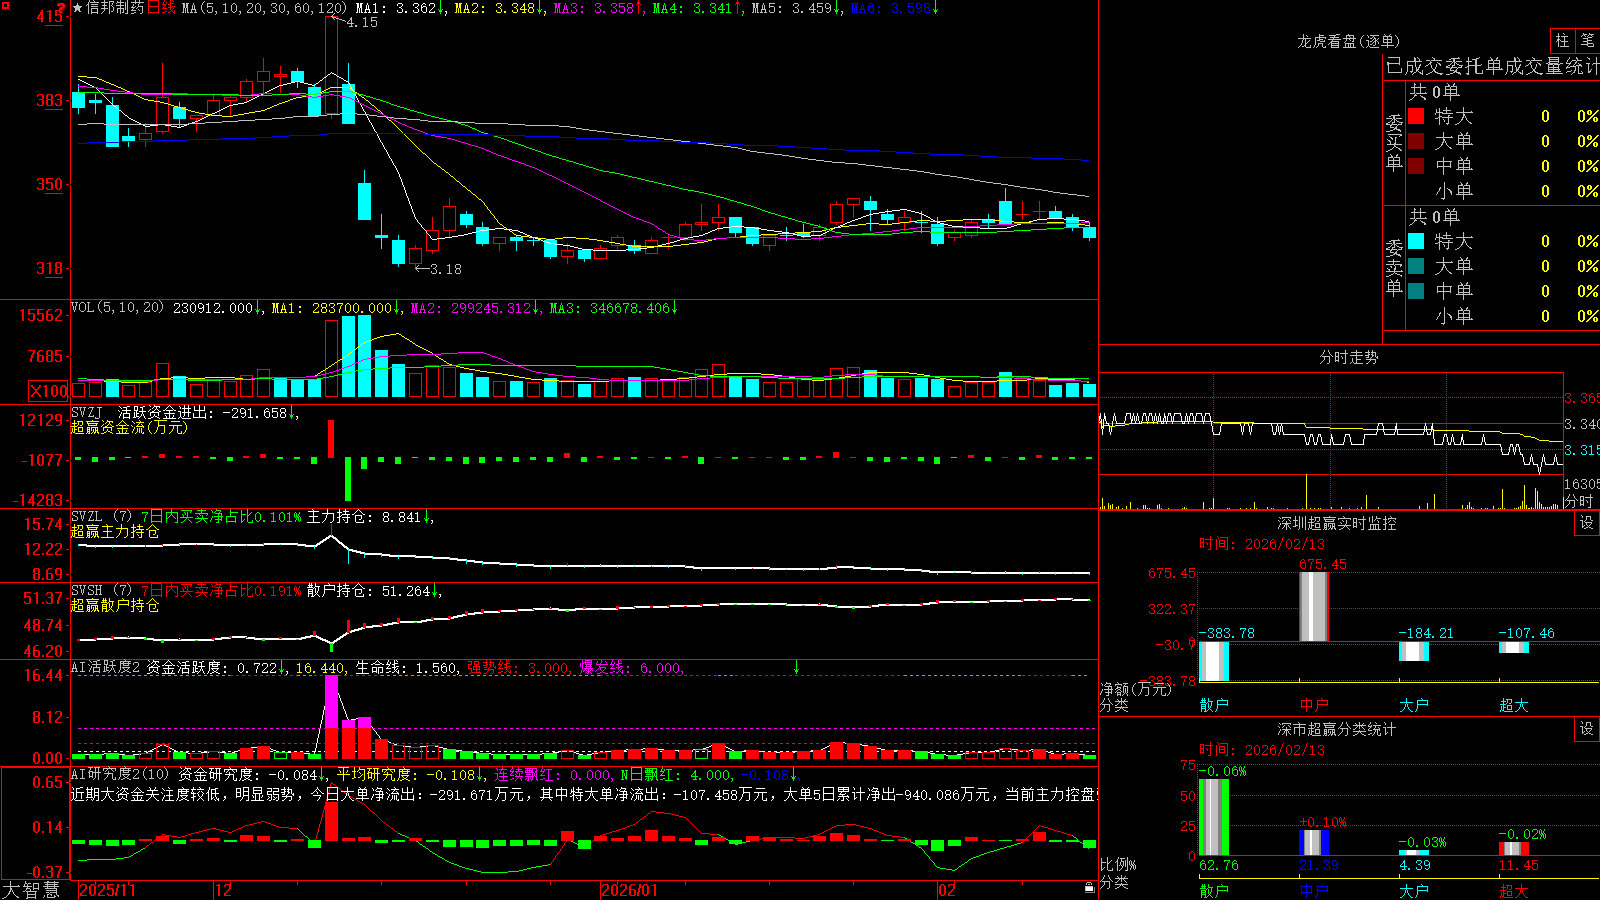Image resolution: width=1600 pixels, height=900 pixels.
Task: Click the 12 month timeline marker
Action: (223, 890)
